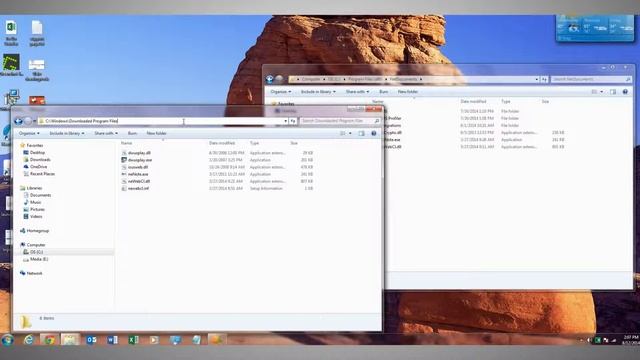Screen dimensions: 640x360
Task: Open Desktop in Favorites list
Action: coord(37,153)
